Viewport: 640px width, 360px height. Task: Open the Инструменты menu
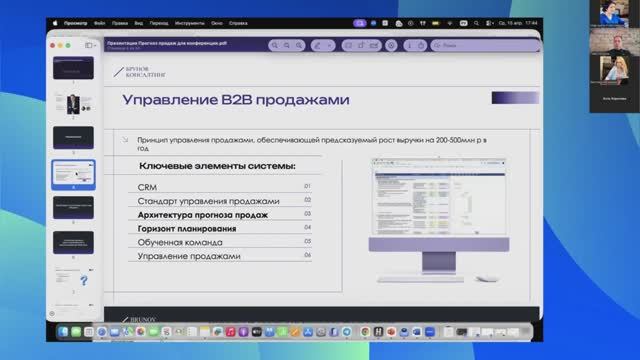click(189, 23)
